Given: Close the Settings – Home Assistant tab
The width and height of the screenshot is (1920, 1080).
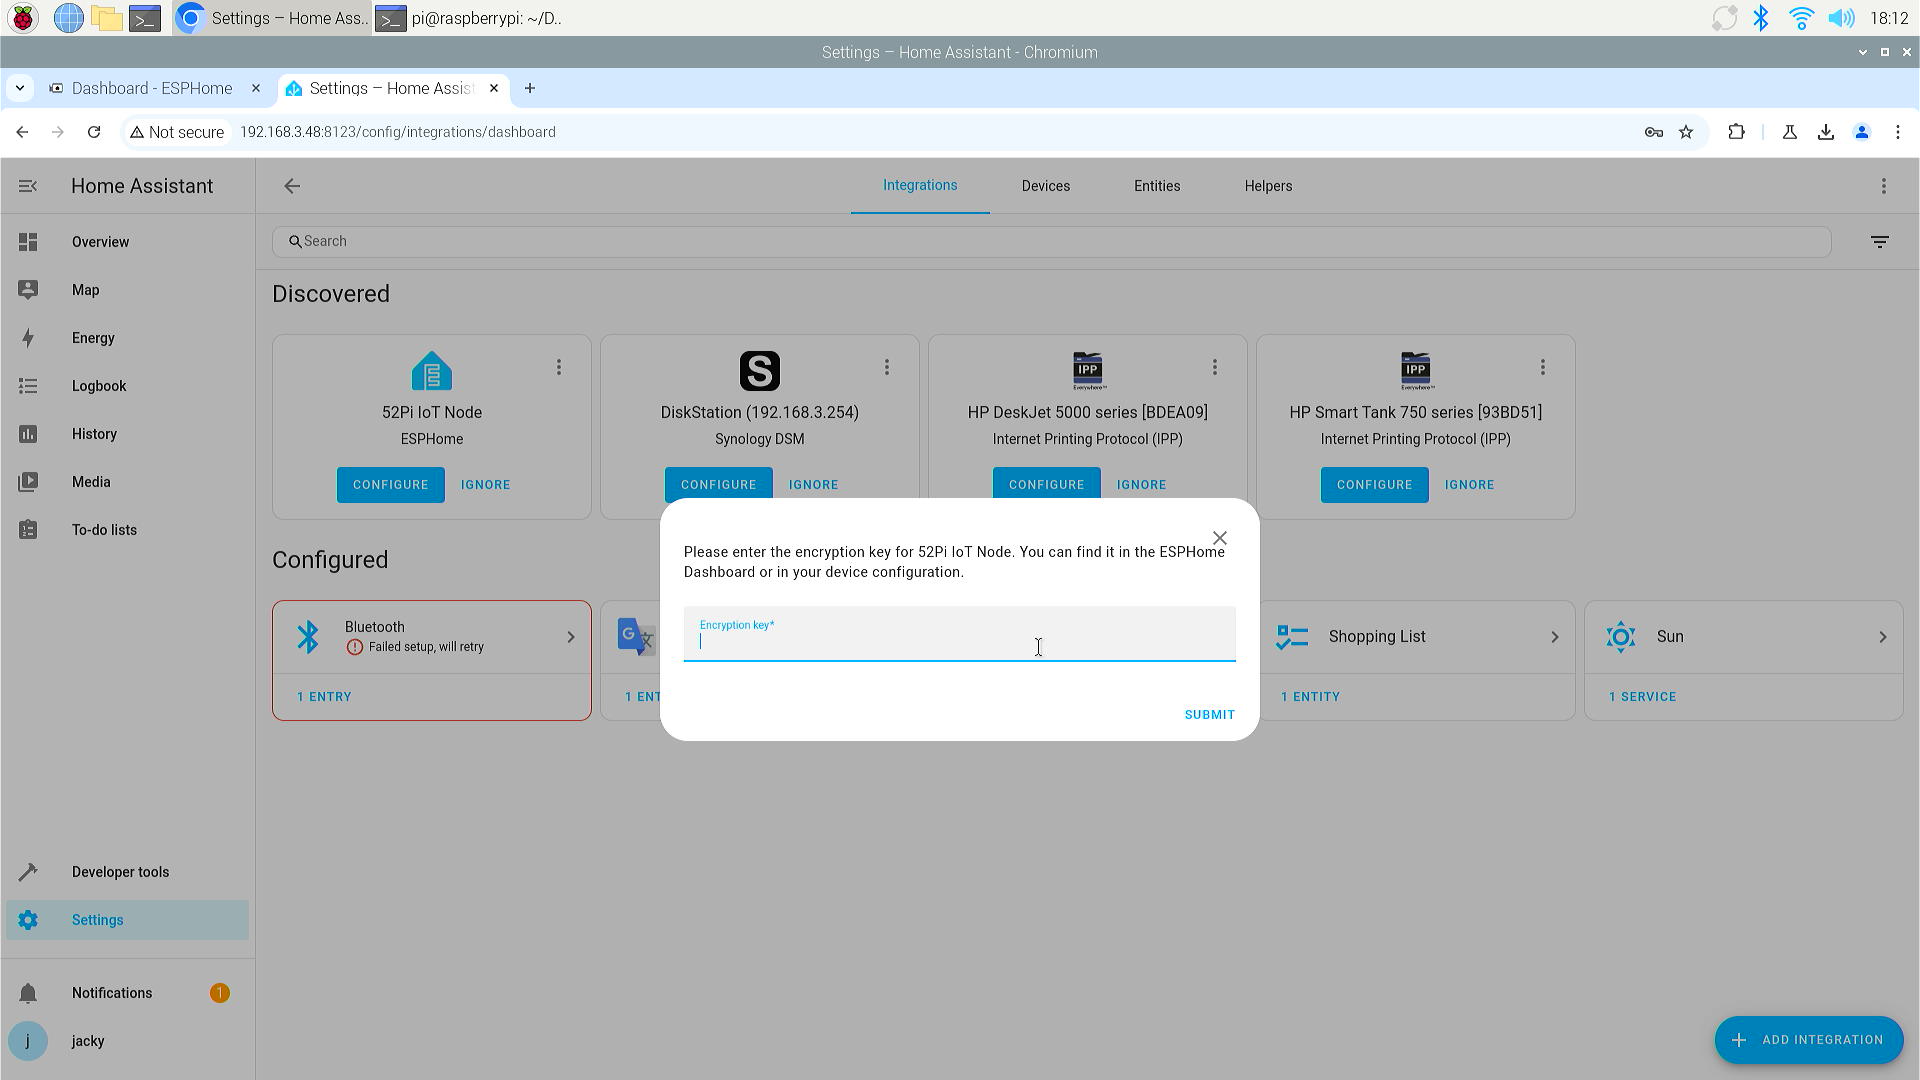Looking at the screenshot, I should 493,88.
